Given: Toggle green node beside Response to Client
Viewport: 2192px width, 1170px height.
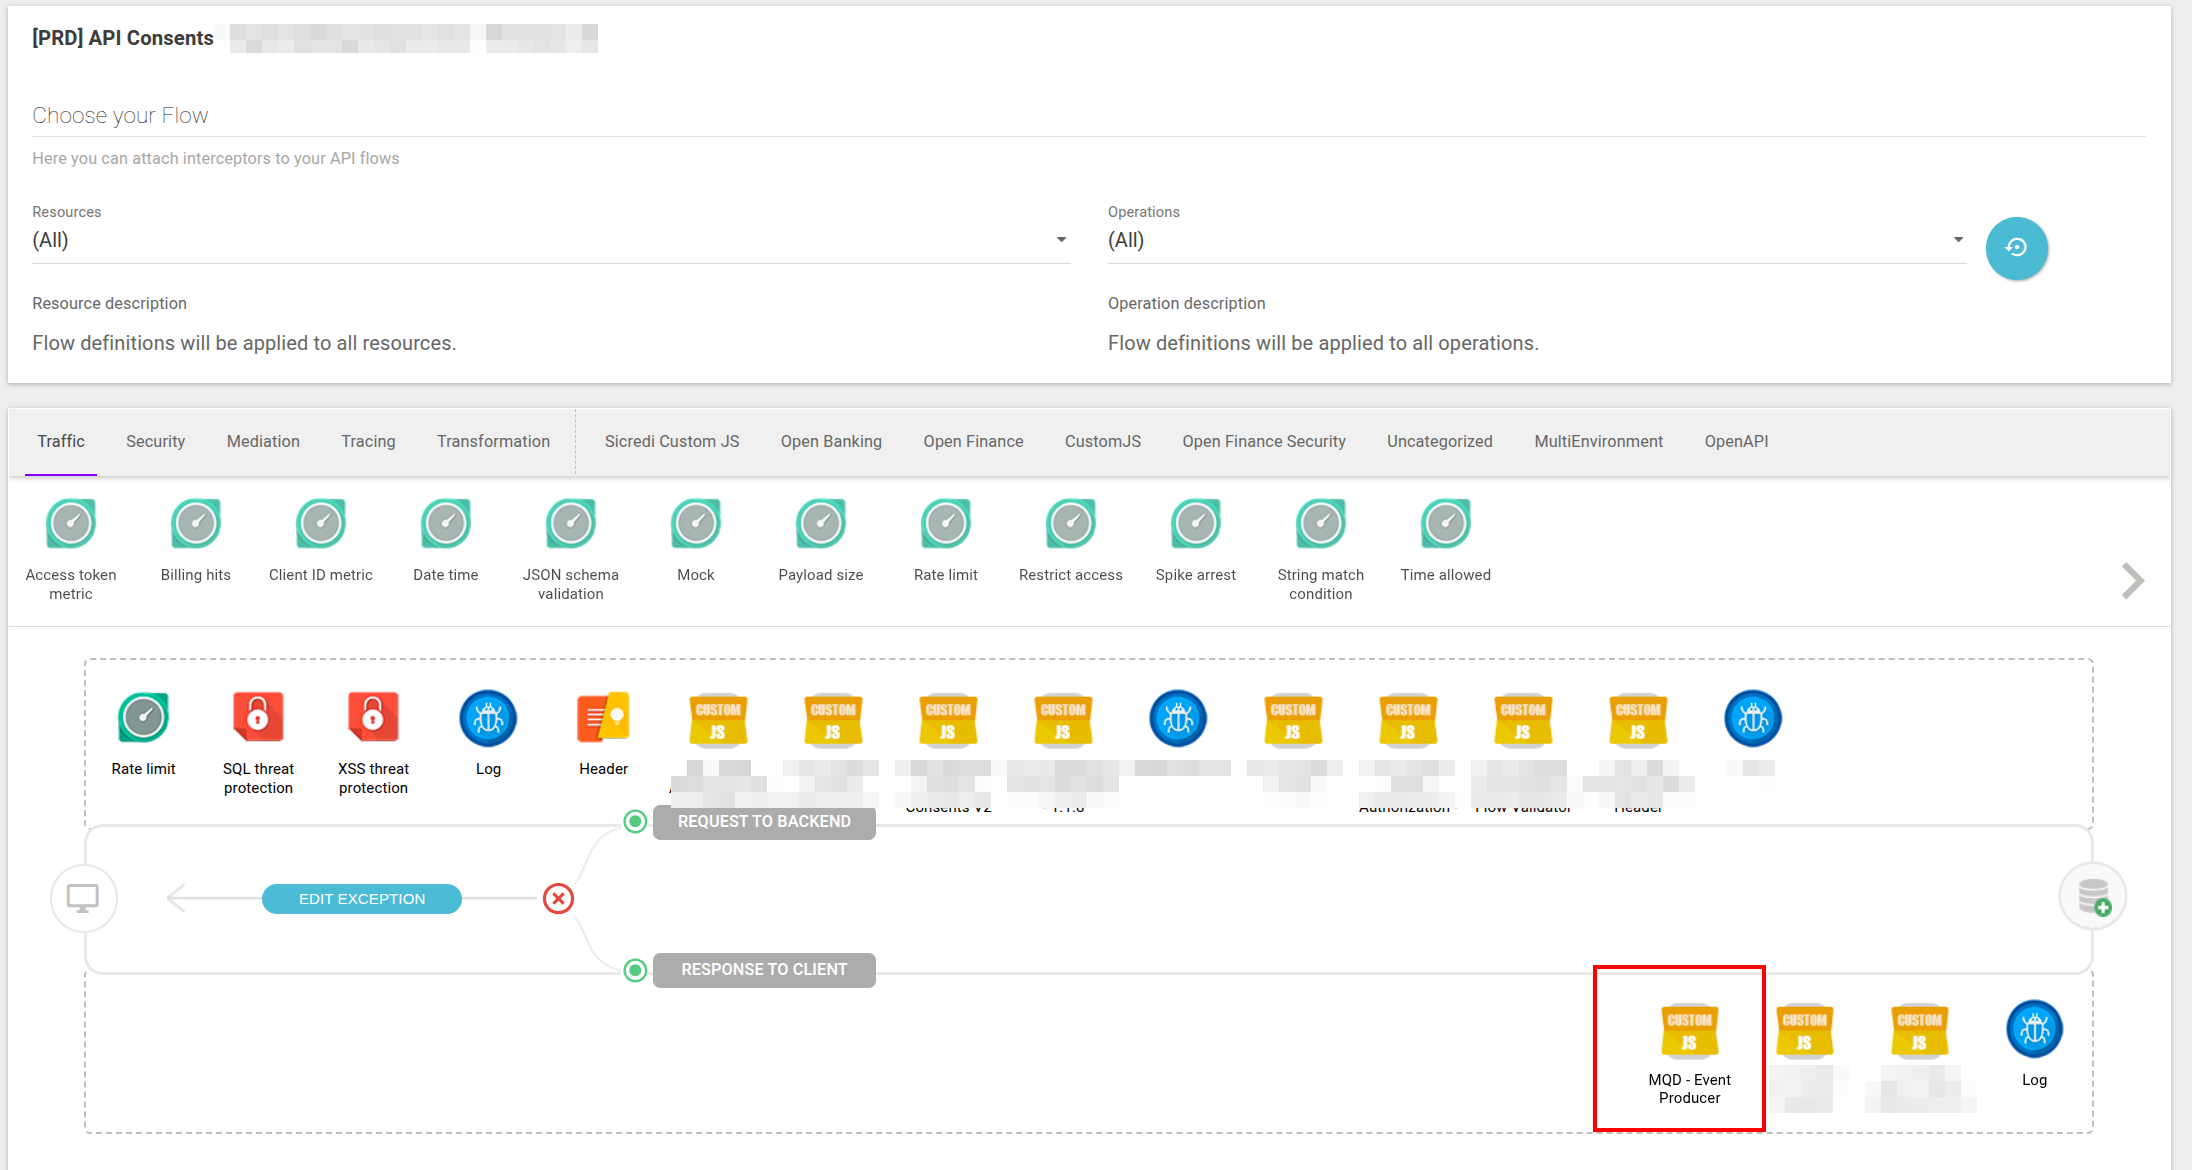Looking at the screenshot, I should pyautogui.click(x=635, y=970).
